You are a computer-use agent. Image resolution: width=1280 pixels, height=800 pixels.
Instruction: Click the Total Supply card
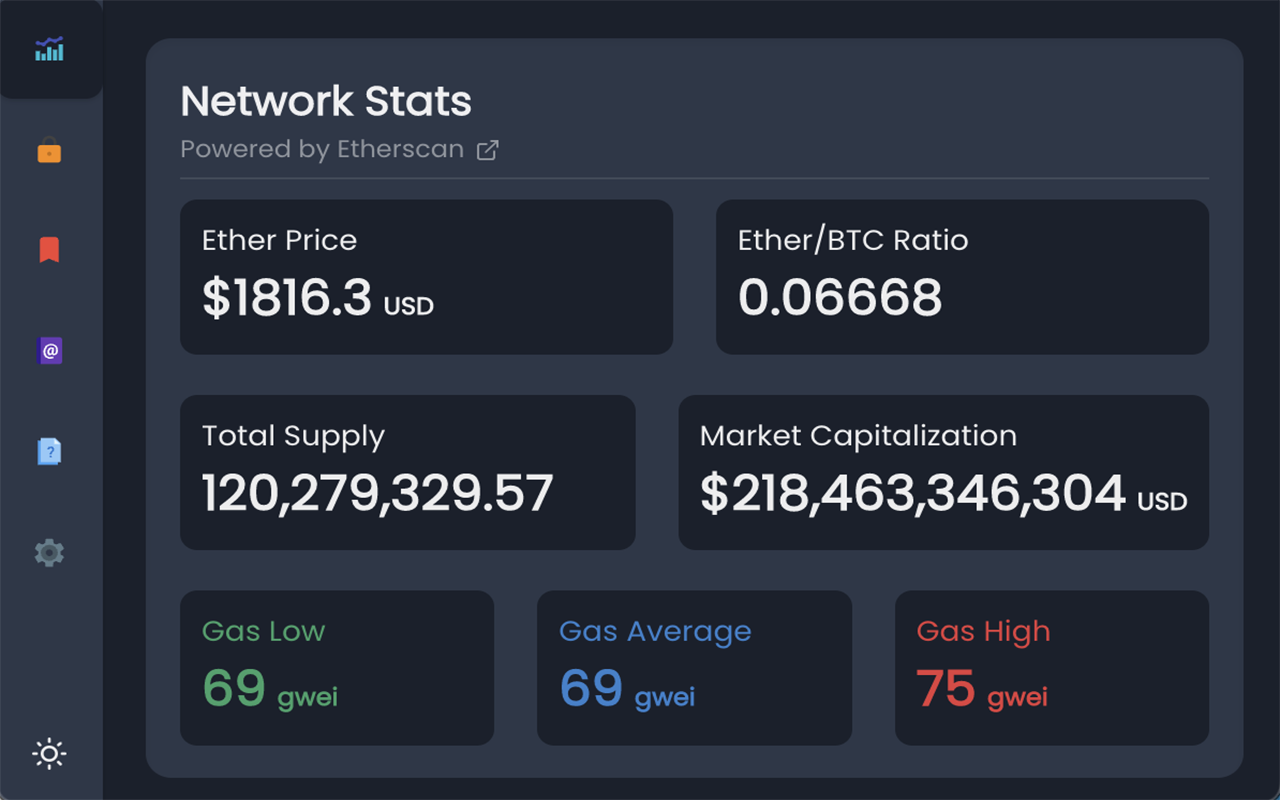(407, 472)
